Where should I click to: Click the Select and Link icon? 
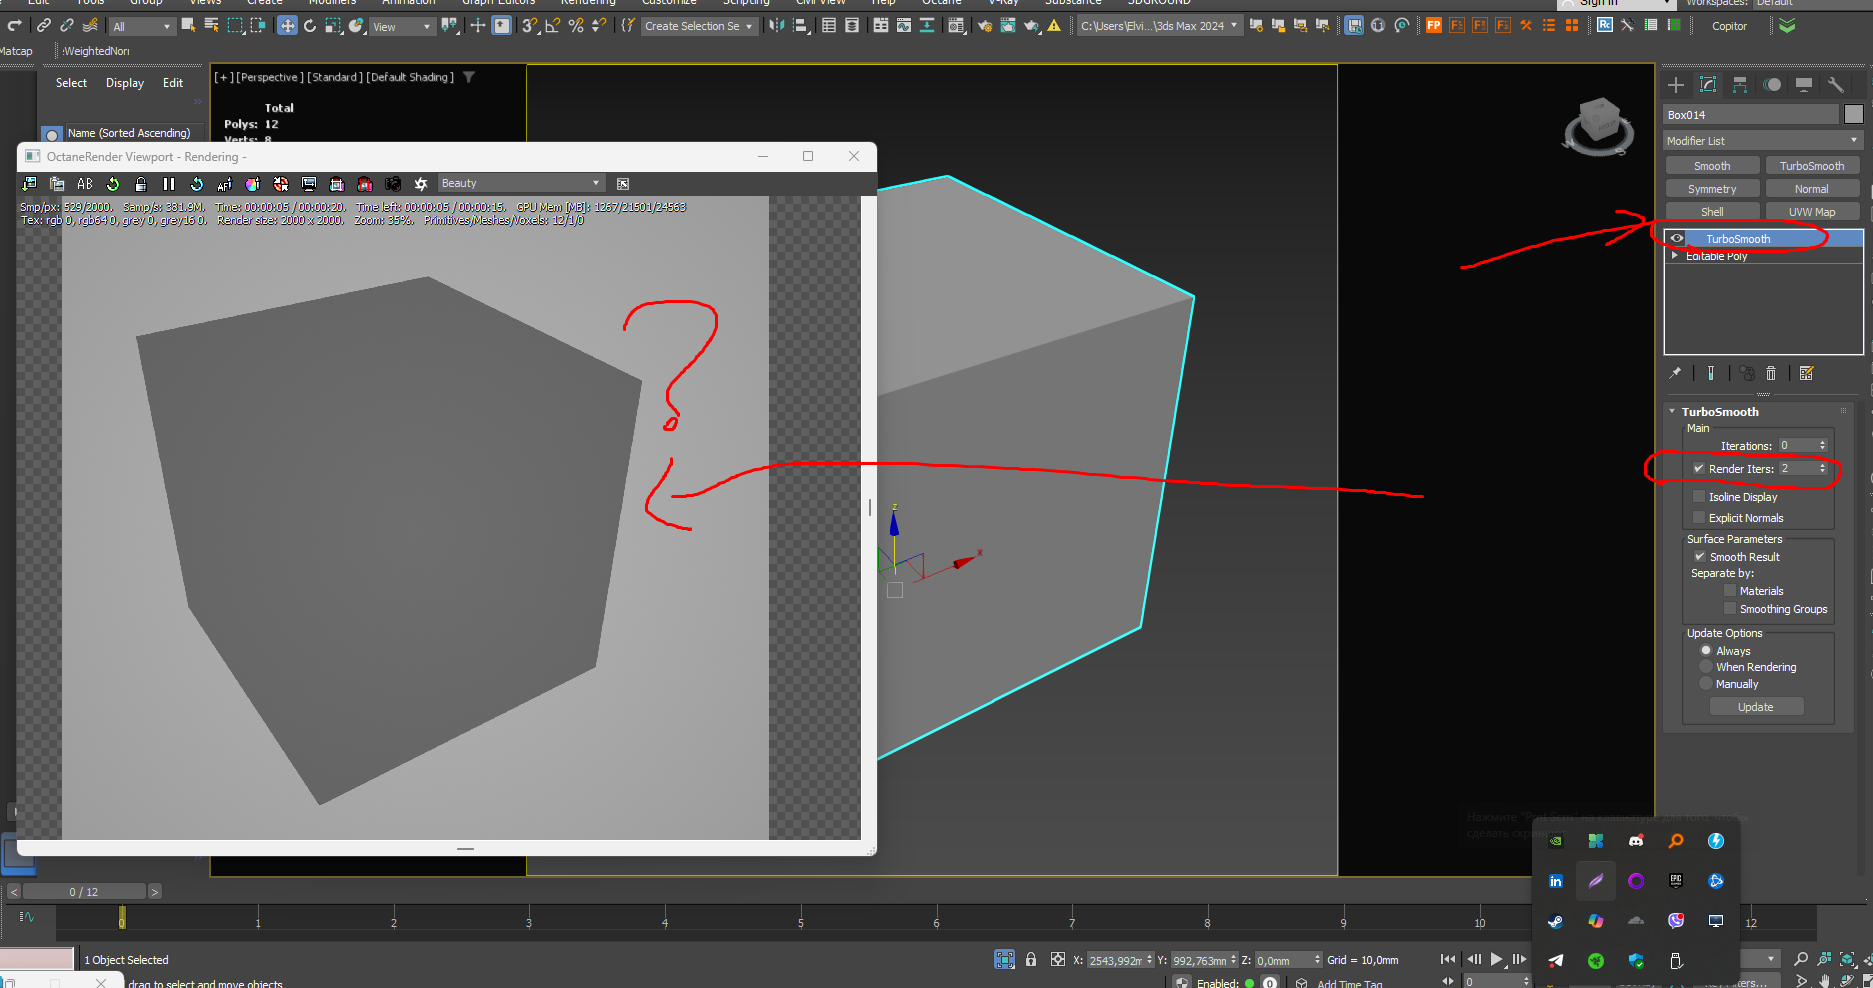pos(43,26)
